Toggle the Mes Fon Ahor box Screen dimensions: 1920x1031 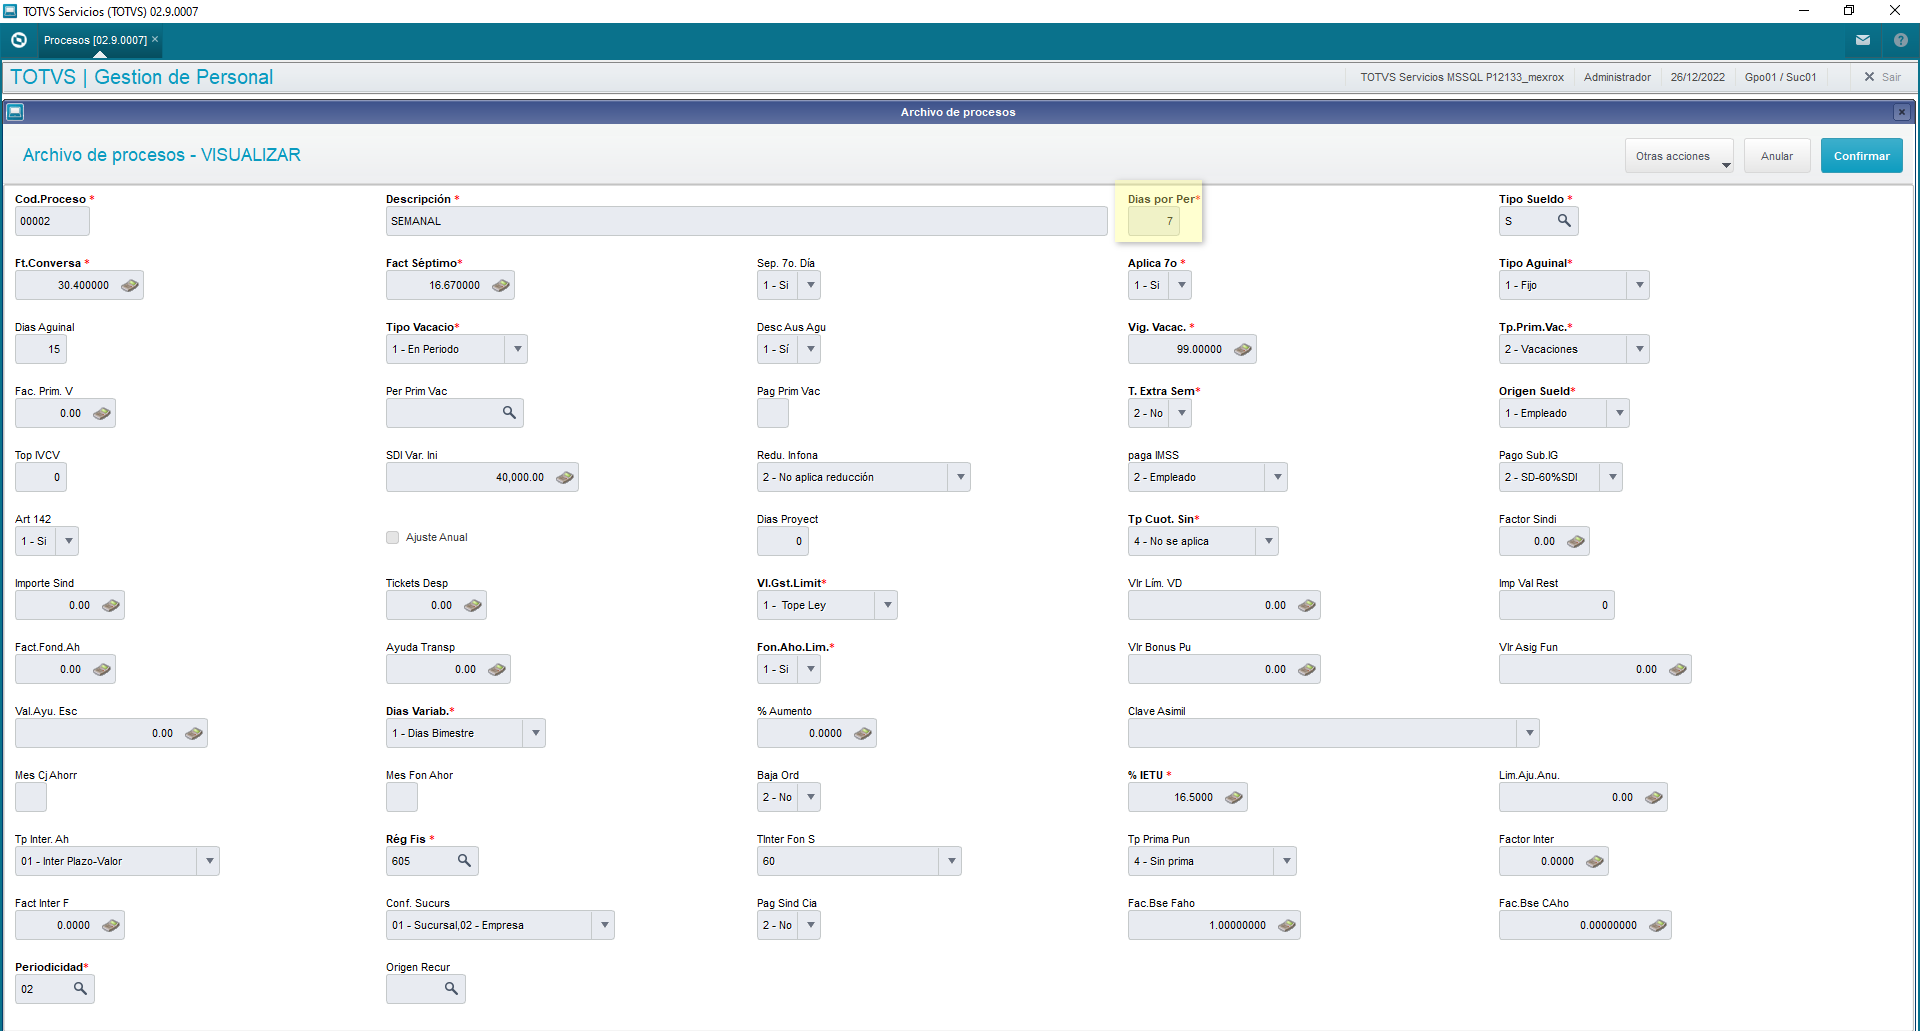click(402, 797)
